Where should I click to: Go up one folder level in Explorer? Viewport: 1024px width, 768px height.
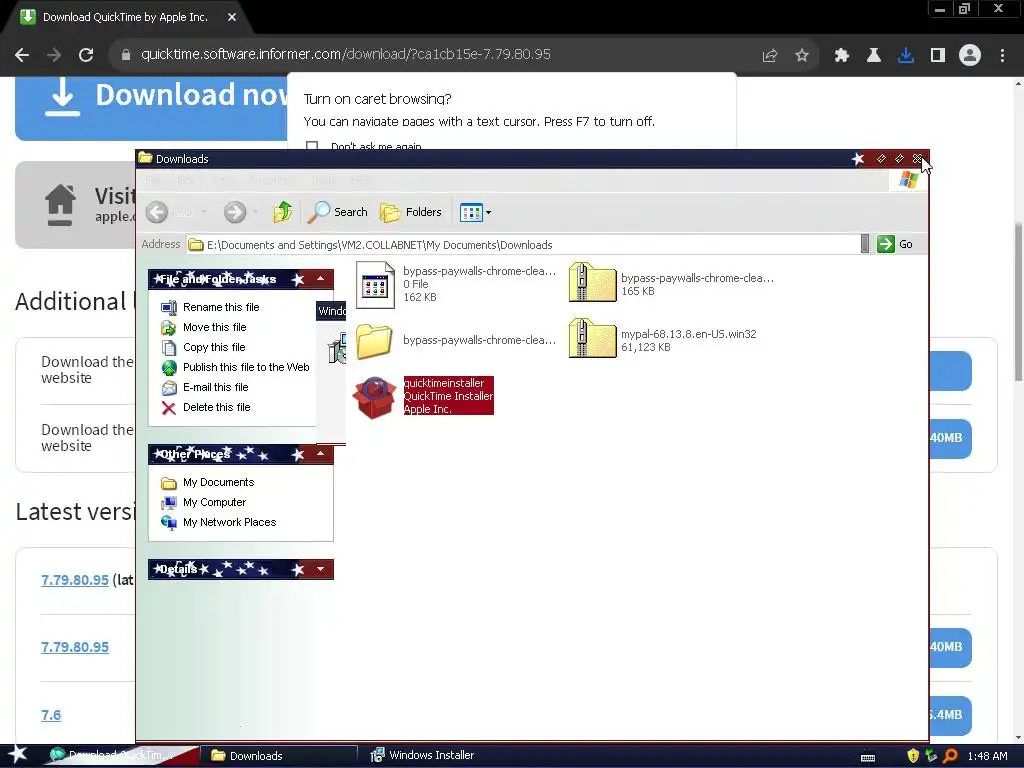(x=283, y=212)
